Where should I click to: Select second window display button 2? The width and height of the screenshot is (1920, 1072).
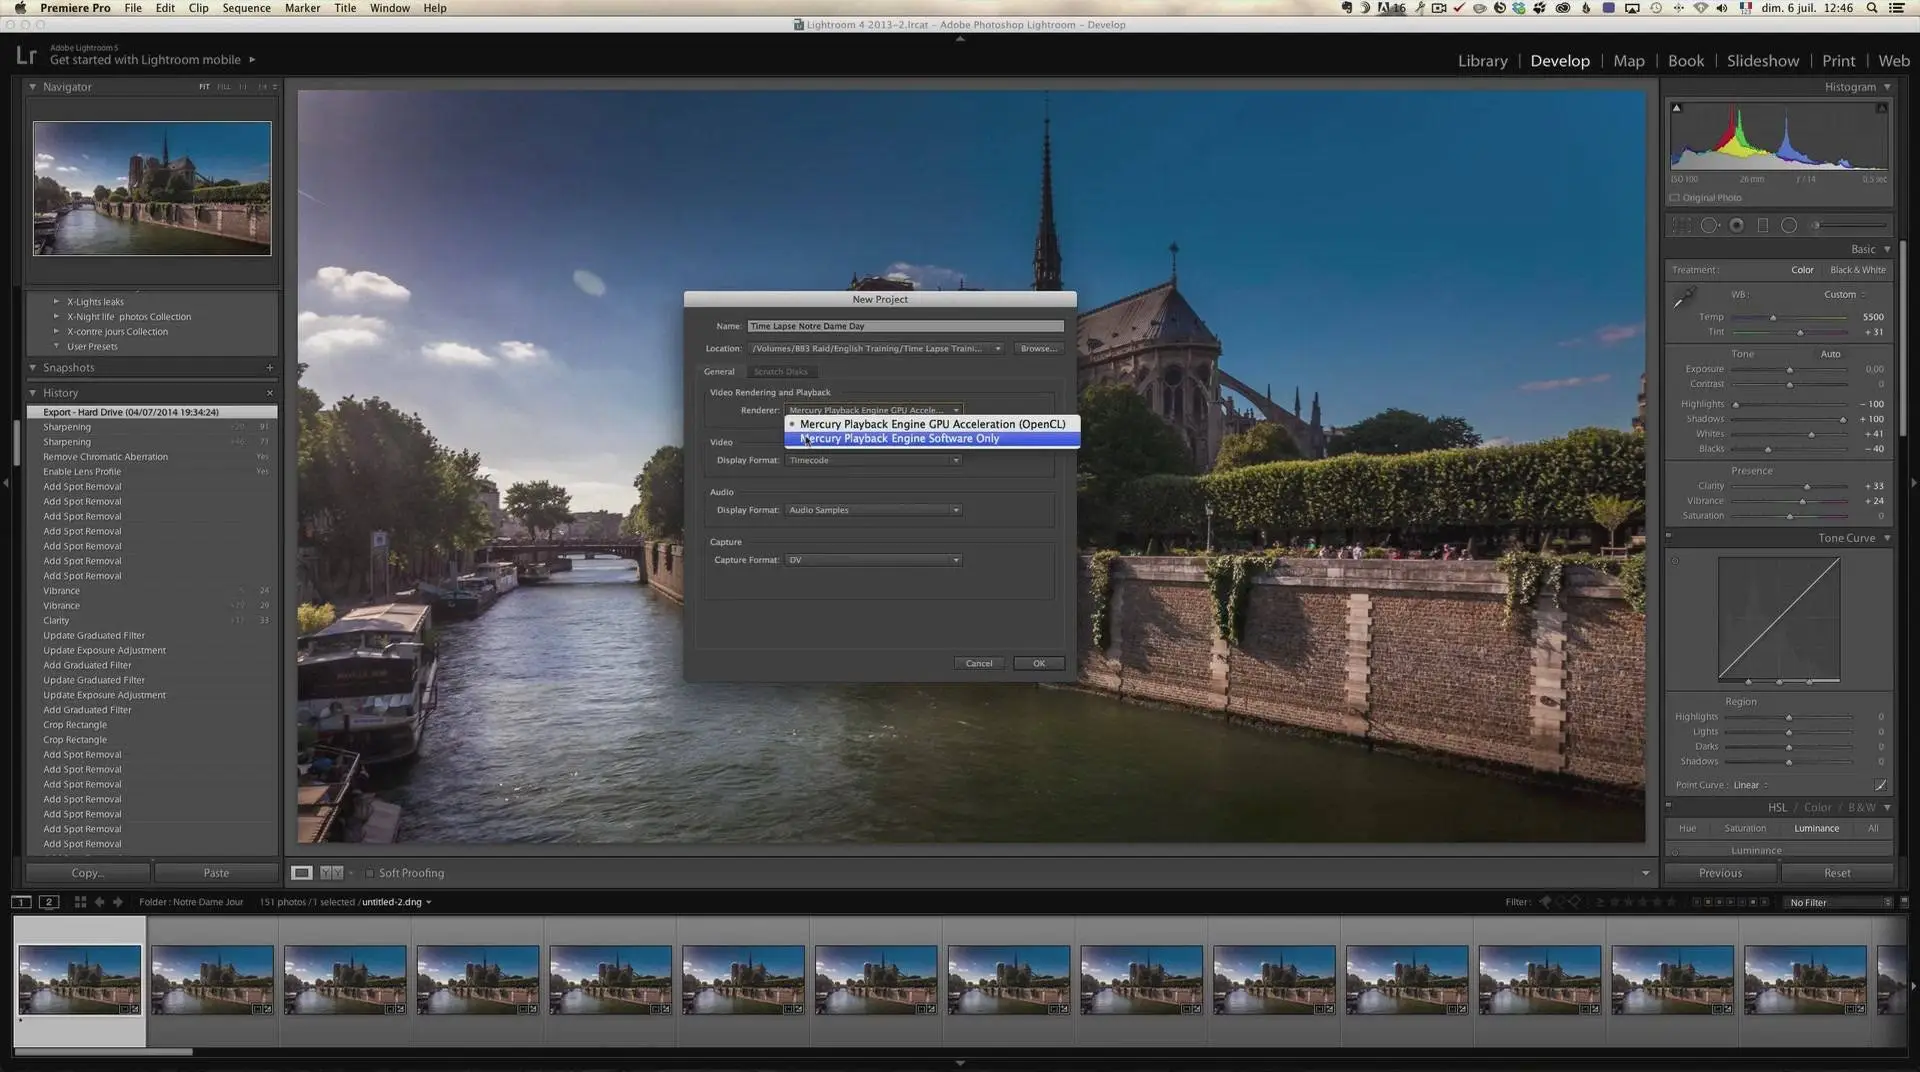pyautogui.click(x=48, y=902)
